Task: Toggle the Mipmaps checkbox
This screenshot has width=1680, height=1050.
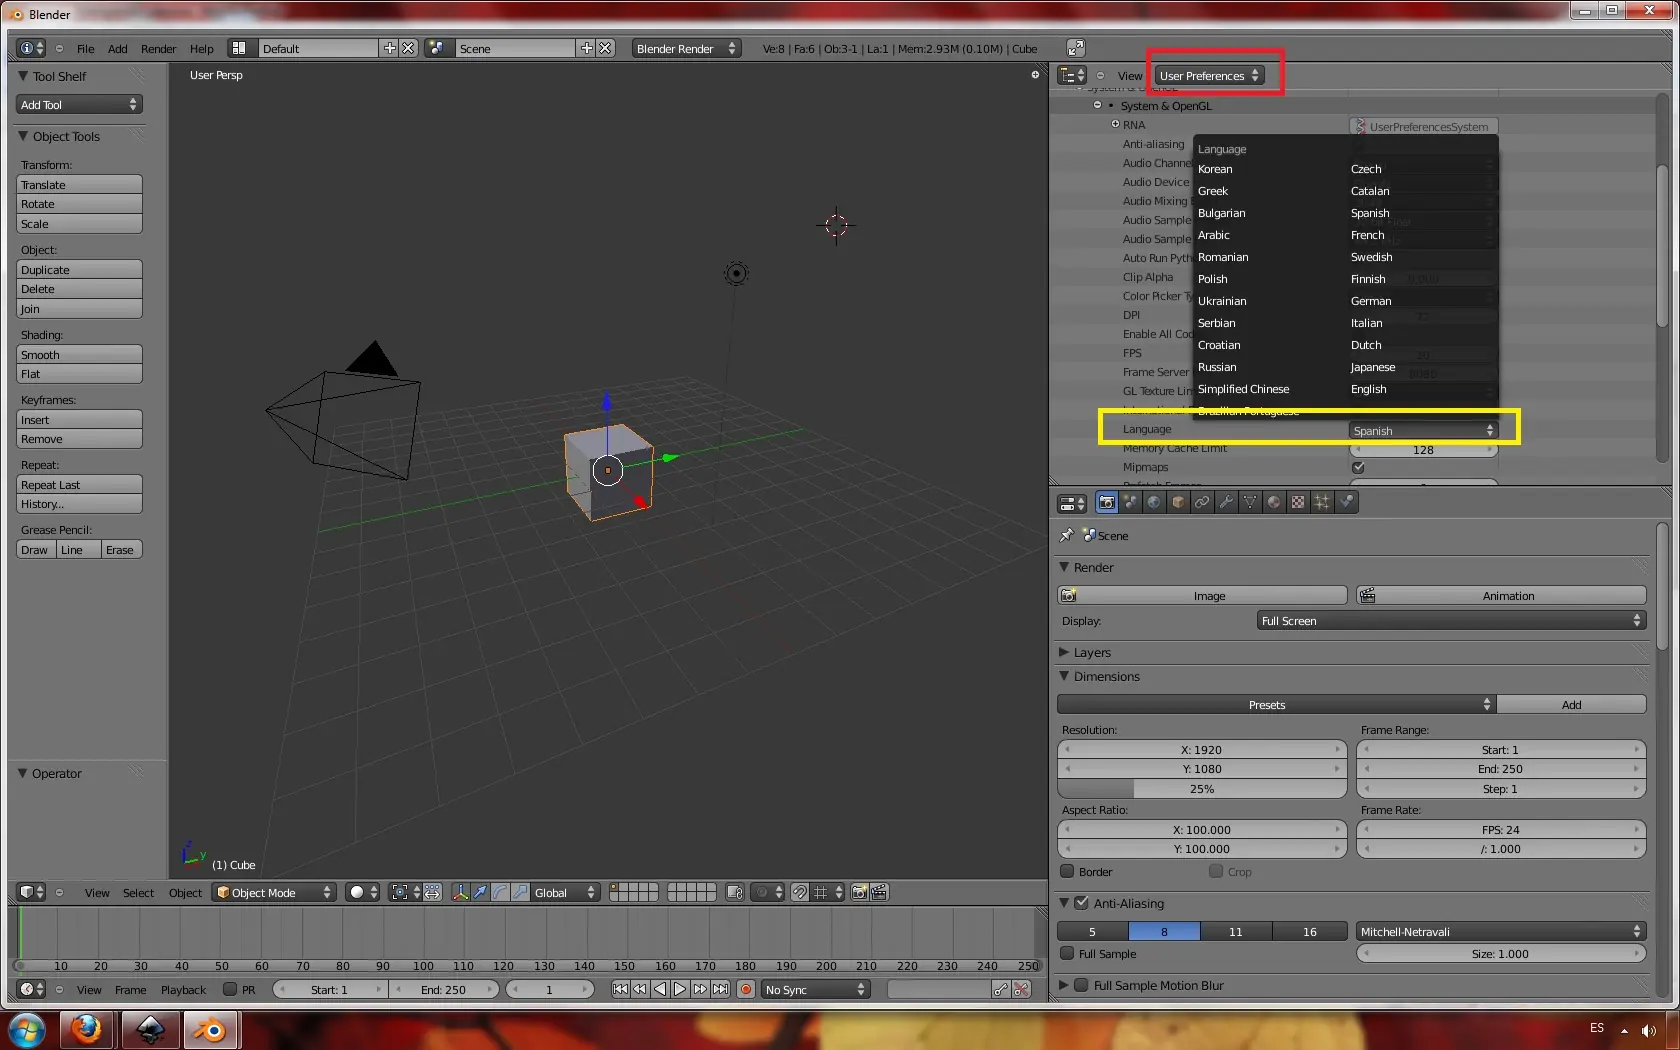Action: [x=1358, y=467]
